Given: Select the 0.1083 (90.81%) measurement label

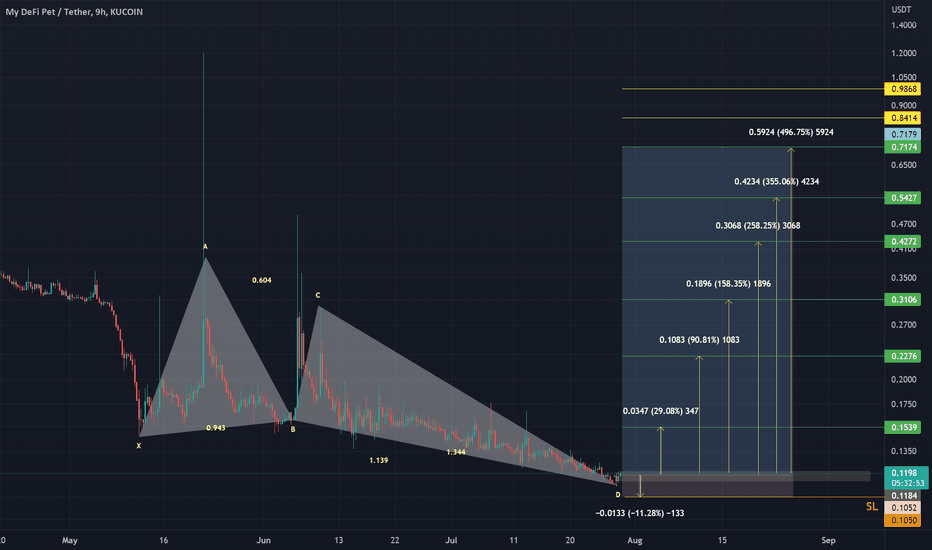Looking at the screenshot, I should 699,340.
